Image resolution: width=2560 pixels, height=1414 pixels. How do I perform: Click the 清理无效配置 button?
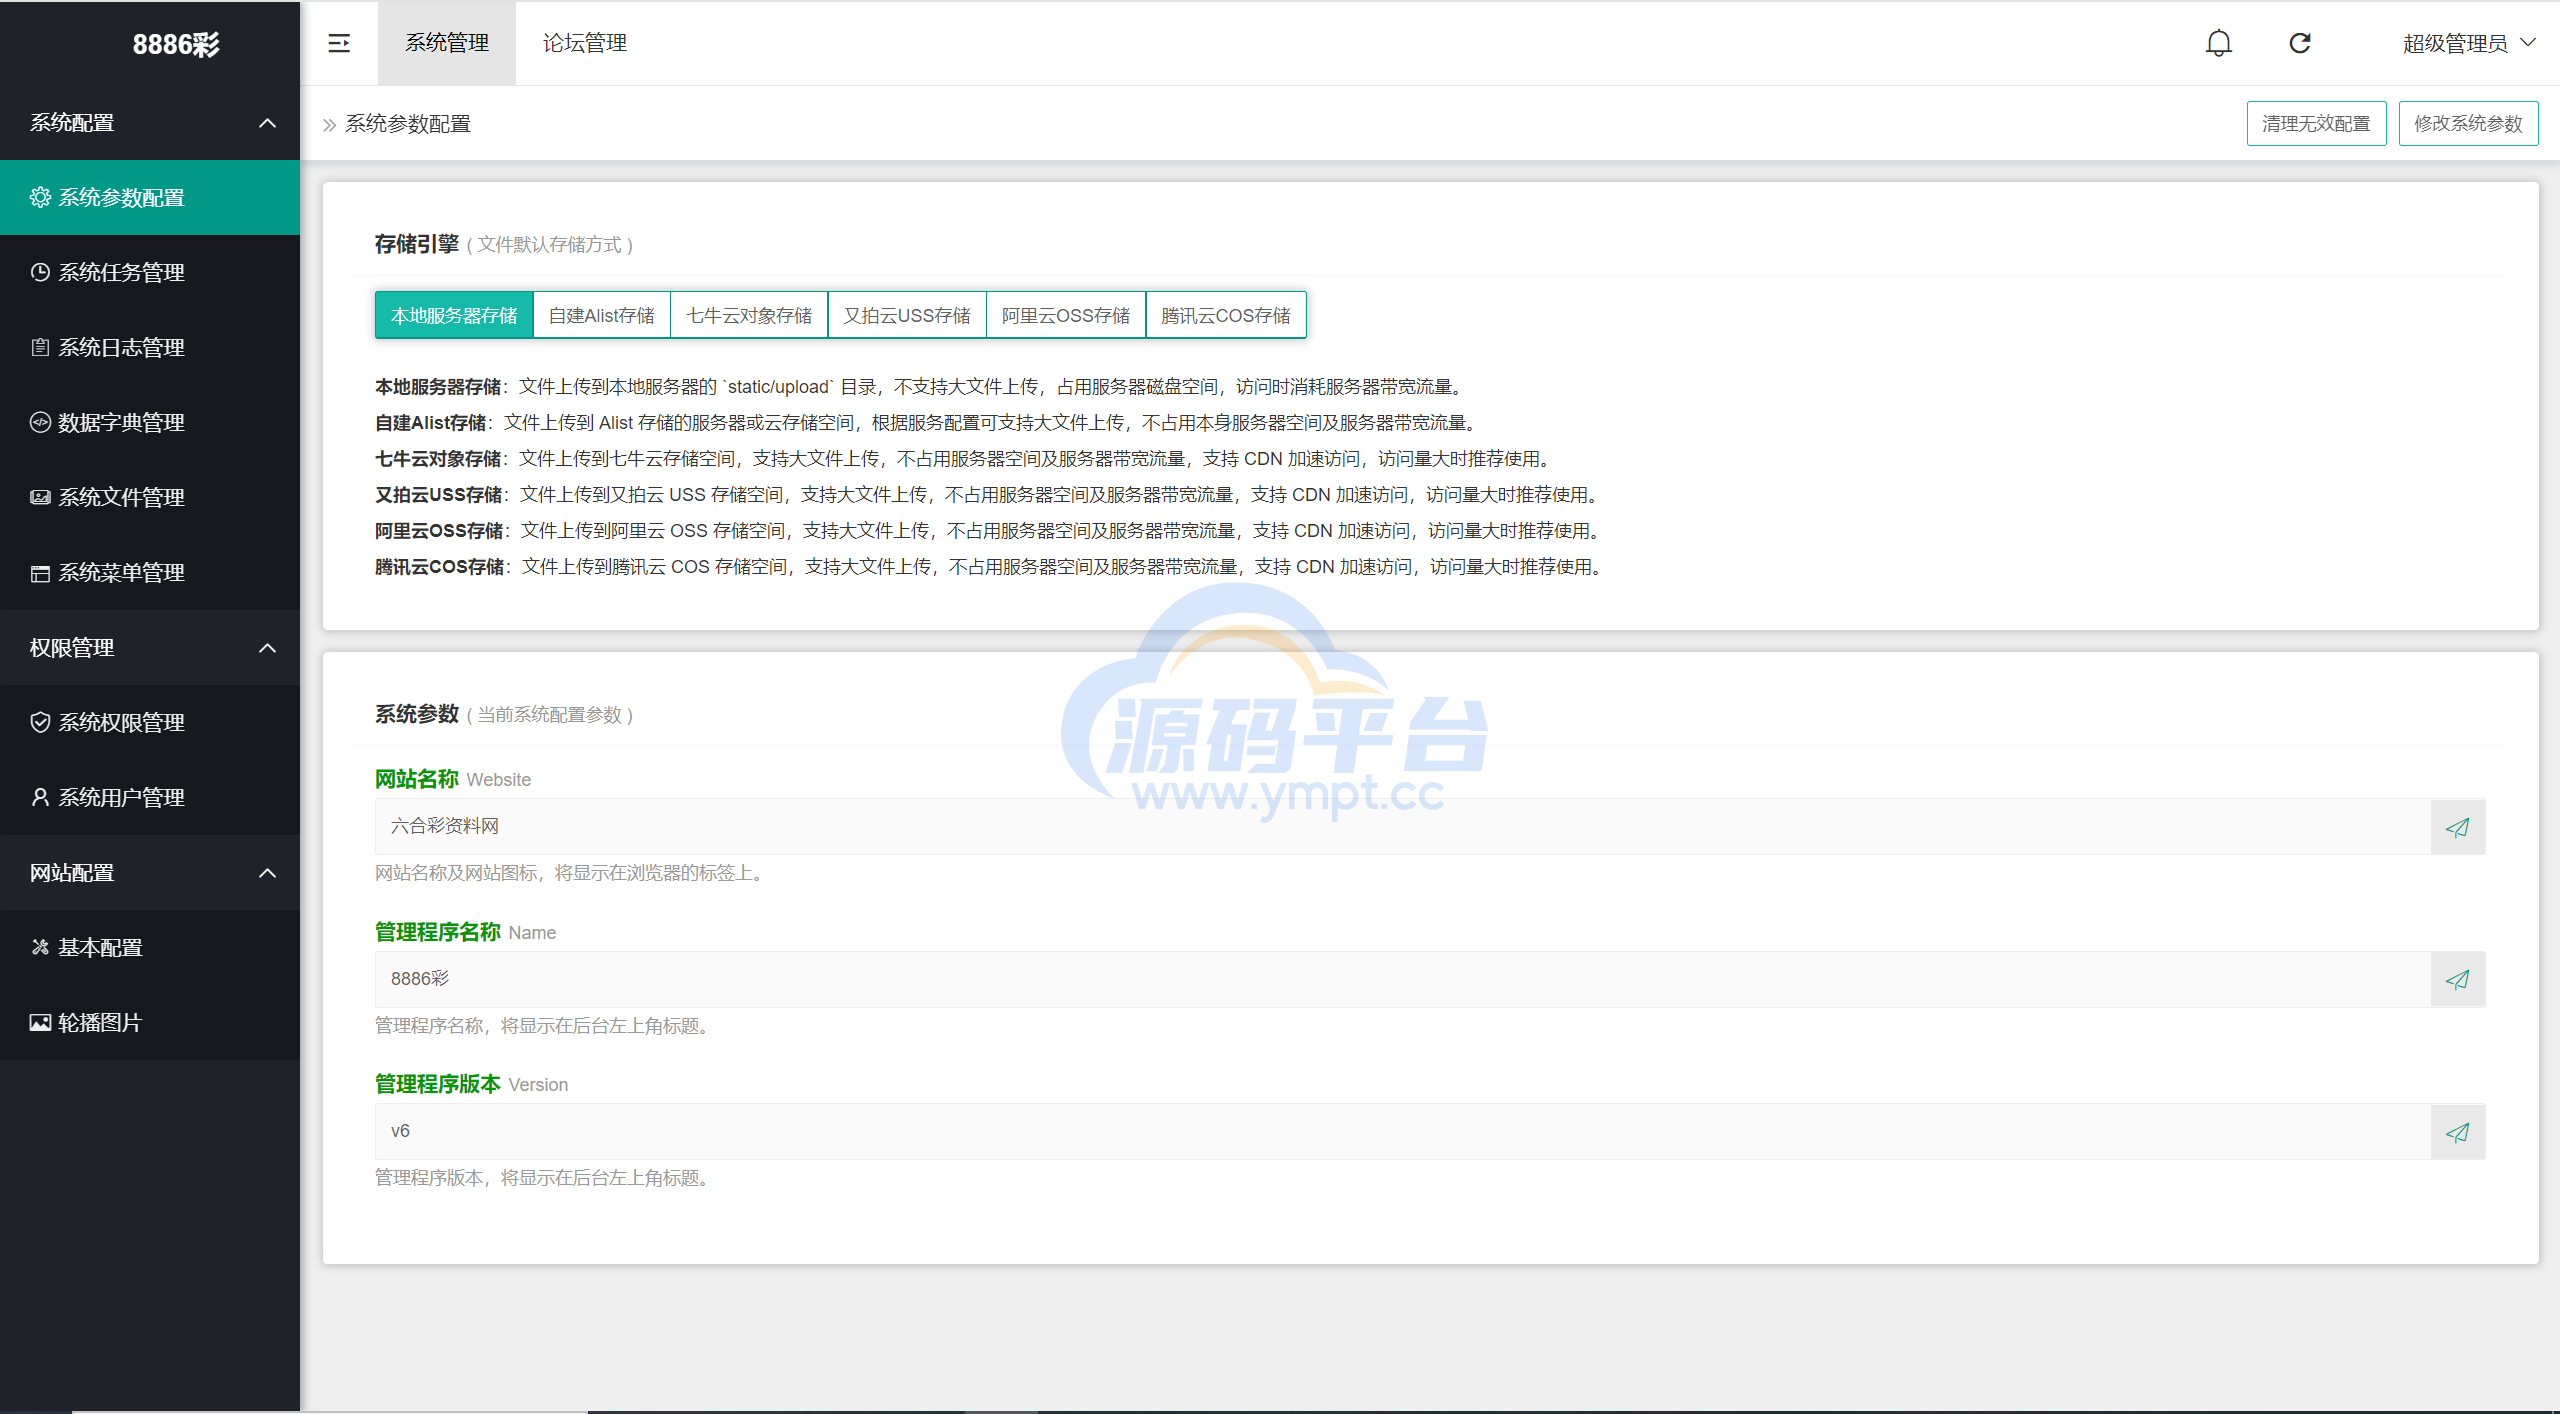(2315, 123)
